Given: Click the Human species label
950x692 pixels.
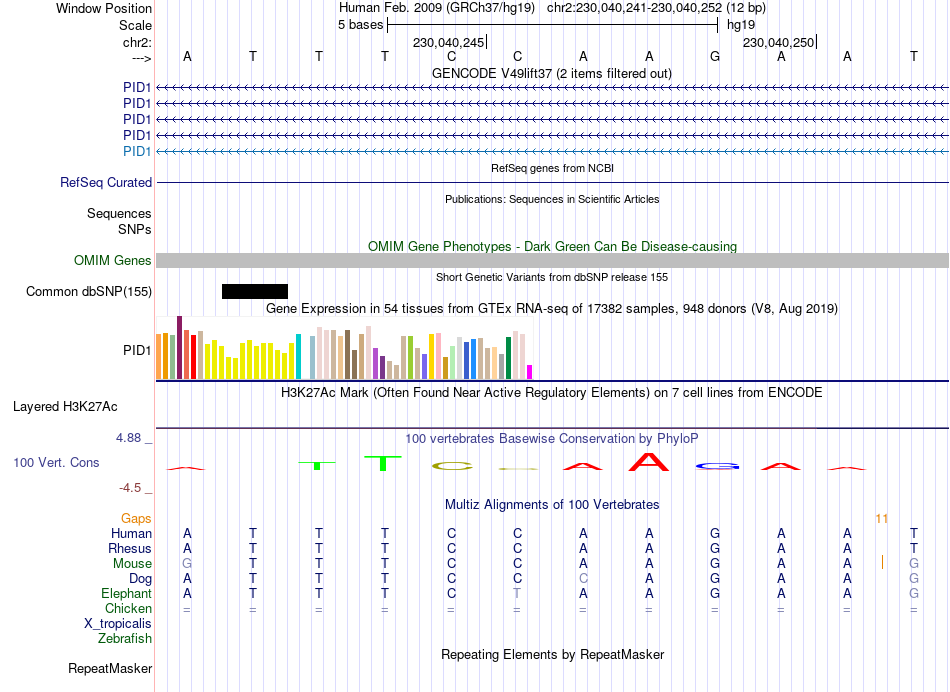Looking at the screenshot, I should pos(131,533).
